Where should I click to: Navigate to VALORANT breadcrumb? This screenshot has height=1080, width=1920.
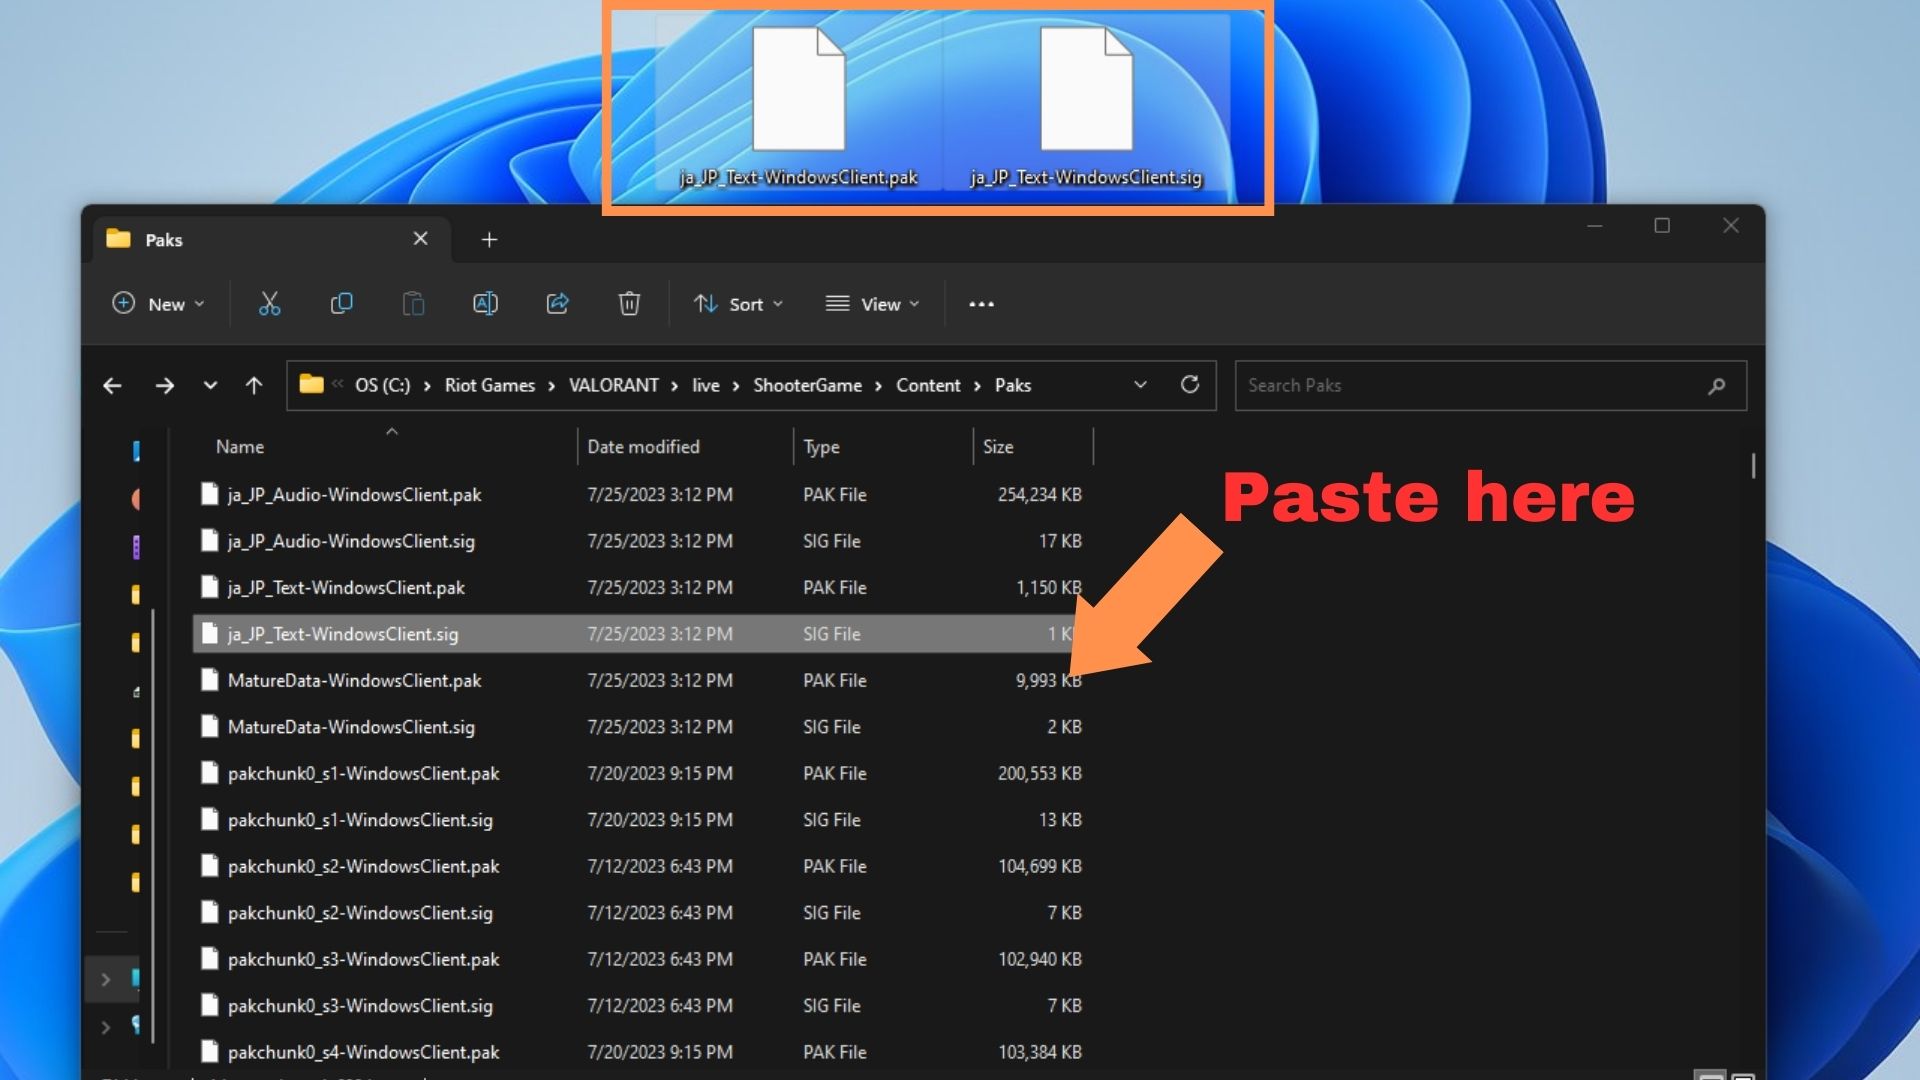[x=614, y=385]
